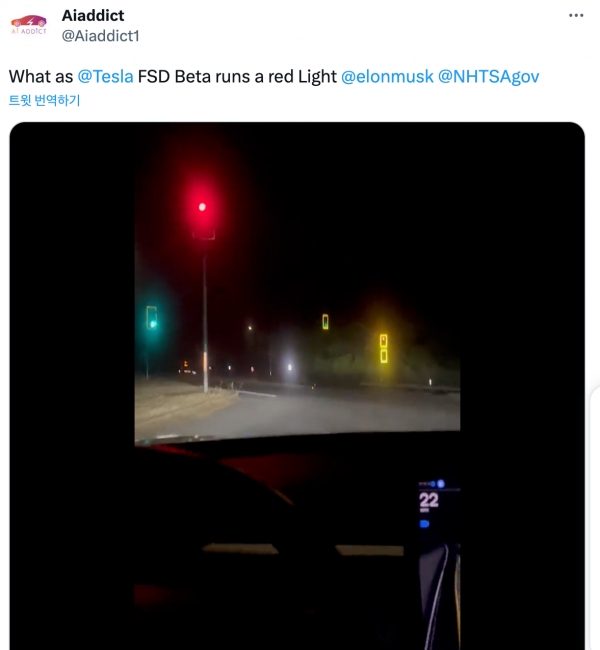Click the blue dot indicator above 22
The height and width of the screenshot is (650, 600).
pyautogui.click(x=440, y=484)
